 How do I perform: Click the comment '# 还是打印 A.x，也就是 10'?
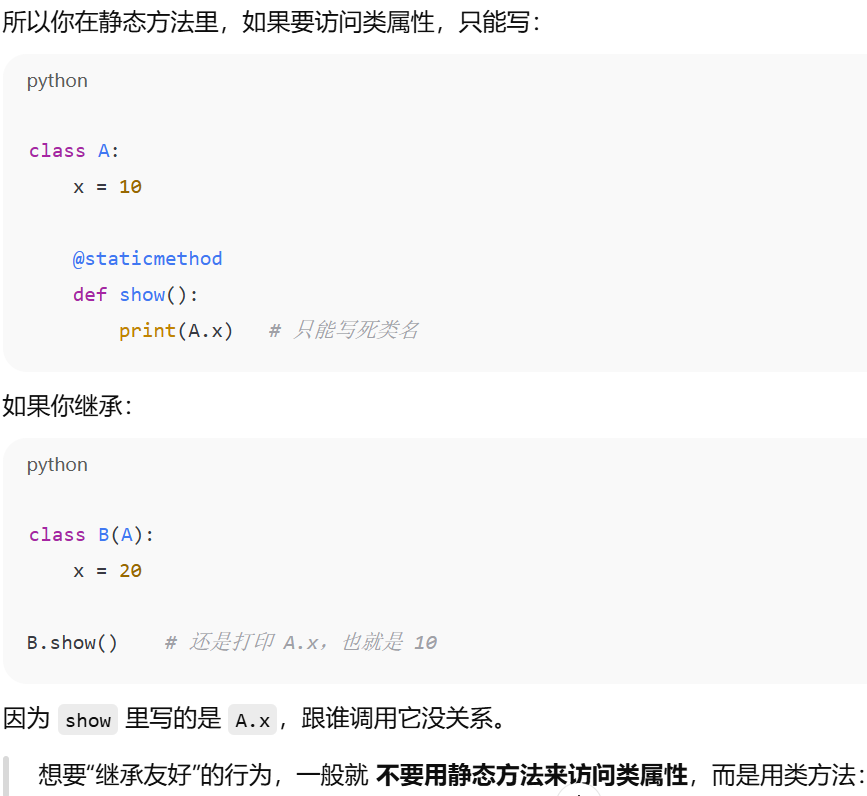pos(301,642)
